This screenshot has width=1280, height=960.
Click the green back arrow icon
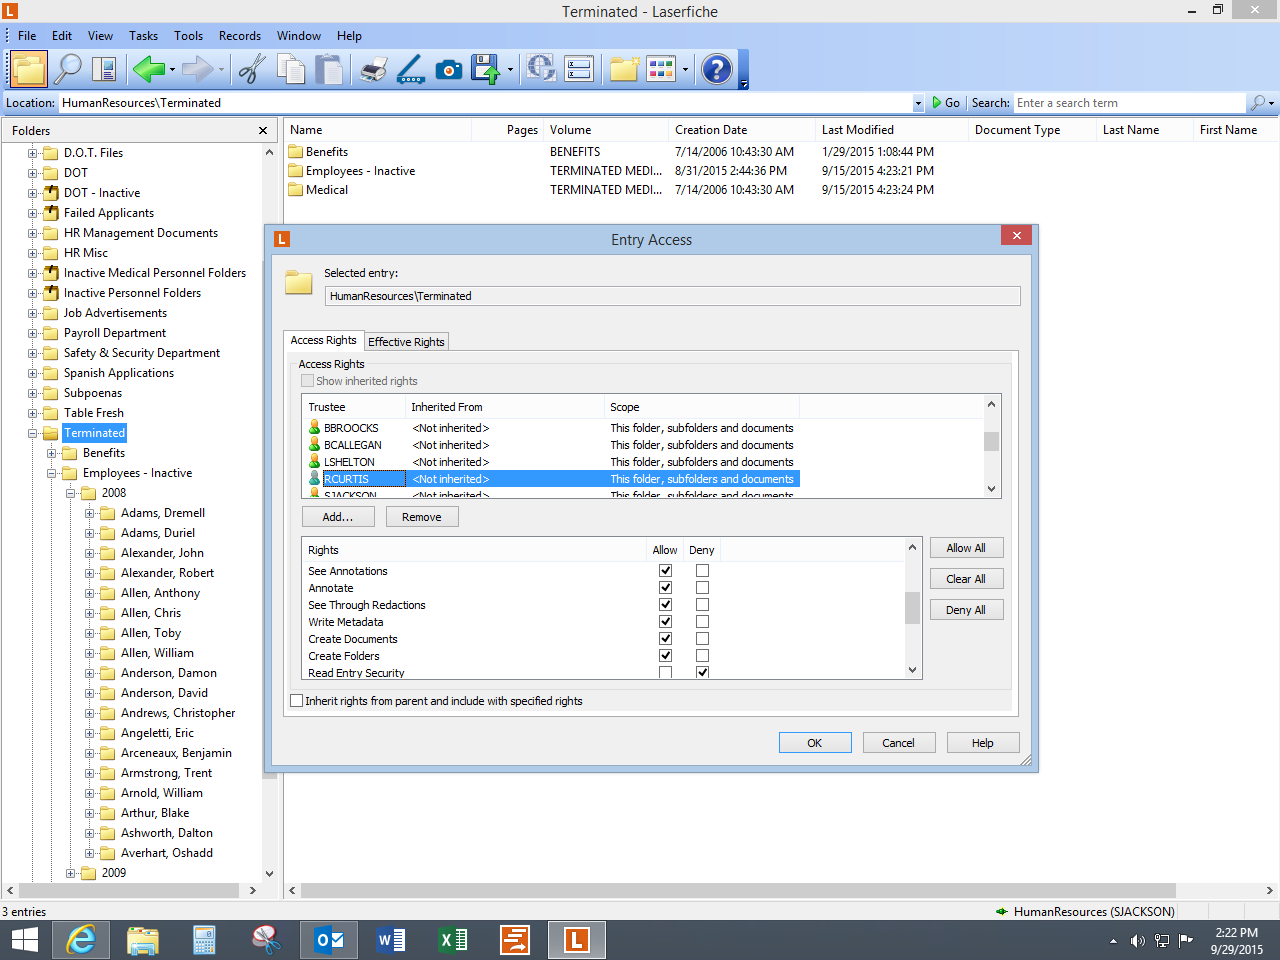click(148, 69)
